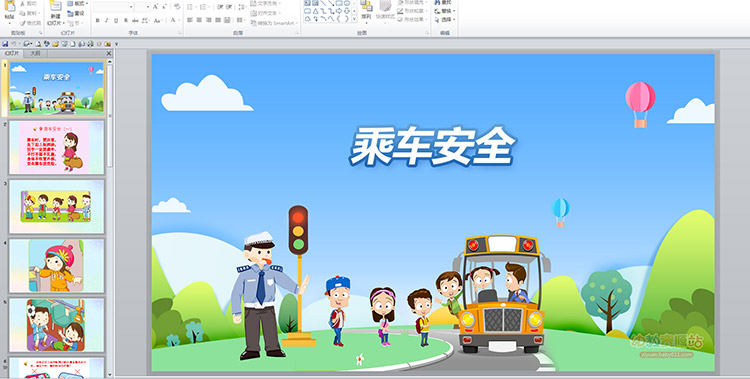750x379 pixels.
Task: Click the Save icon in the quick toolbar
Action: pos(5,44)
